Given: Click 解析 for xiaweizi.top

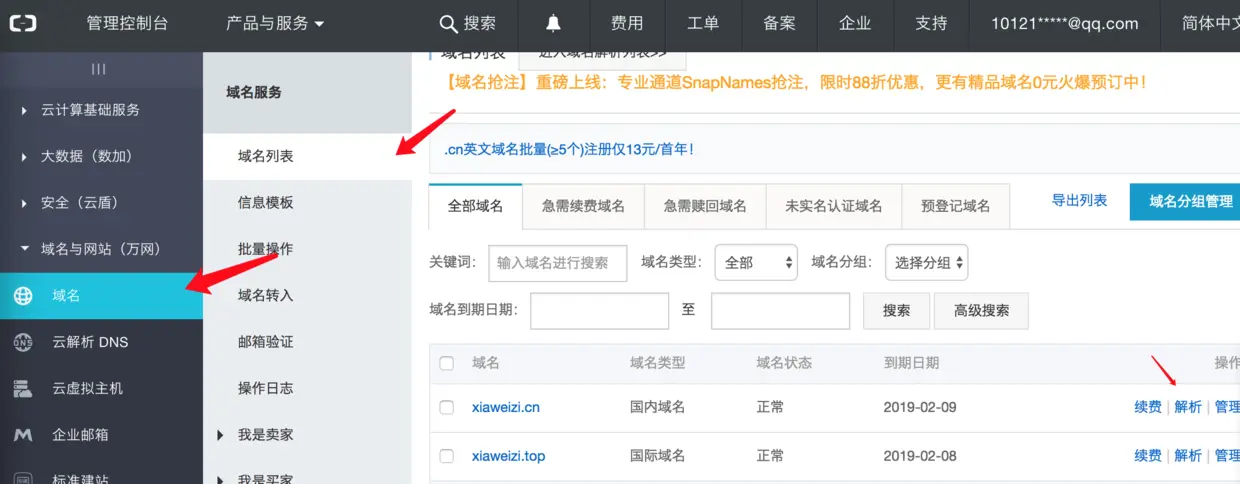Looking at the screenshot, I should (1188, 456).
